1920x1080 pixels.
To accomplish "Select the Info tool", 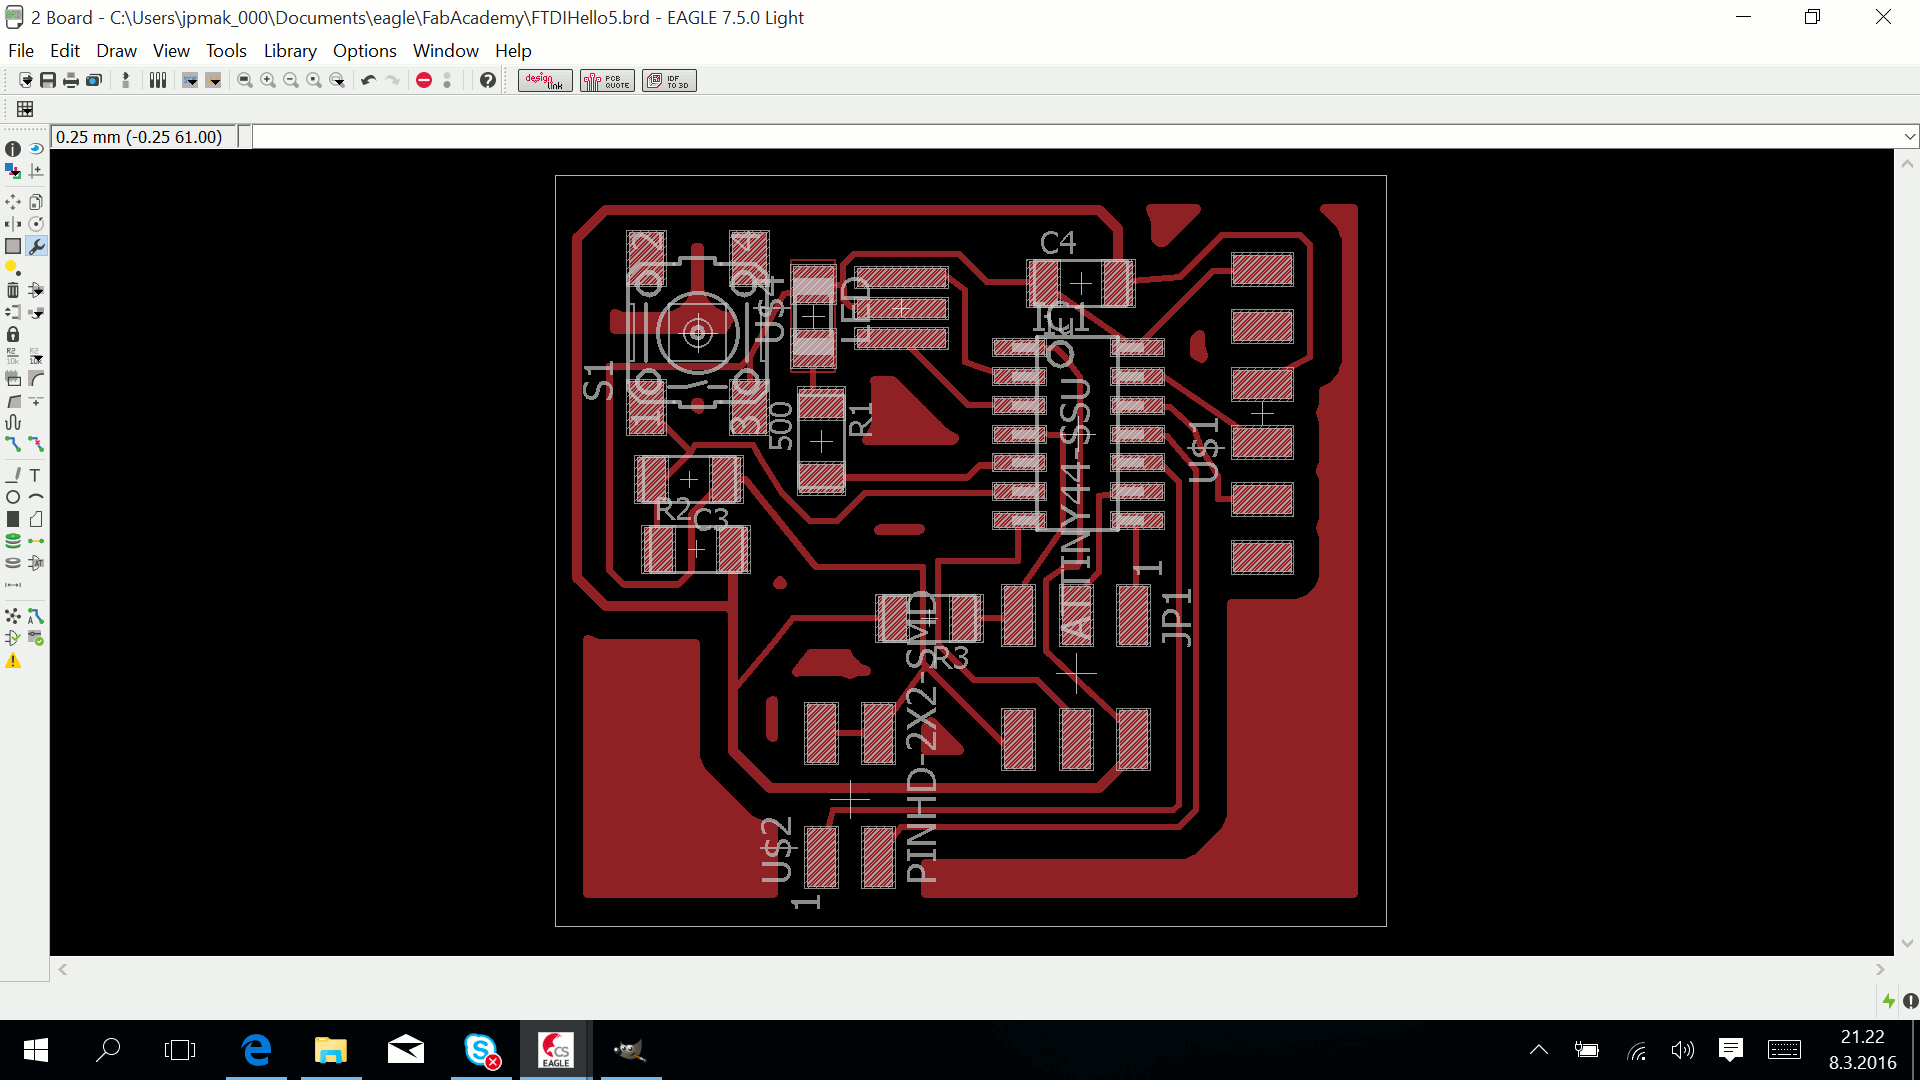I will tap(13, 149).
